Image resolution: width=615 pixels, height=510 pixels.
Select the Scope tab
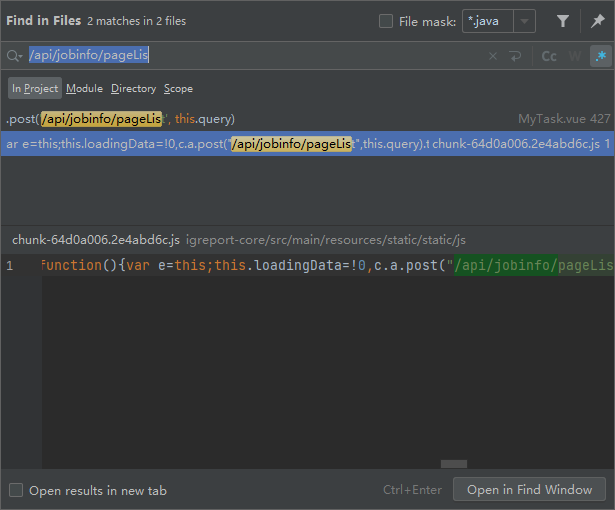178,89
